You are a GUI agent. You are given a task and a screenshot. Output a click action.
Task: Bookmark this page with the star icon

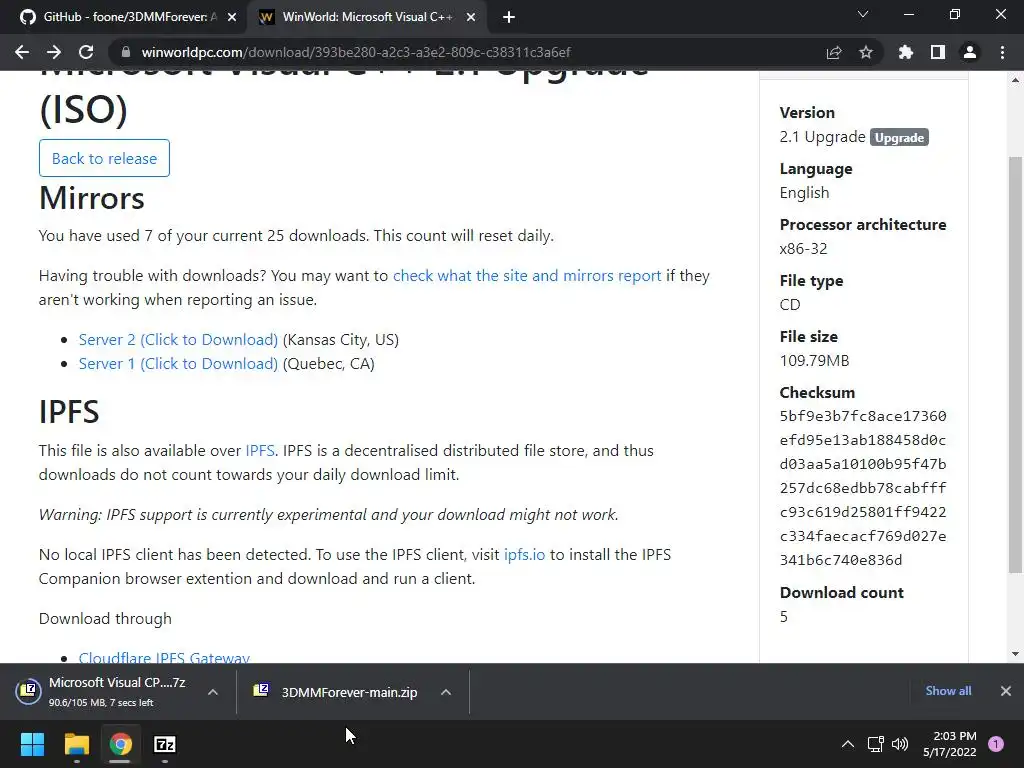[x=866, y=52]
